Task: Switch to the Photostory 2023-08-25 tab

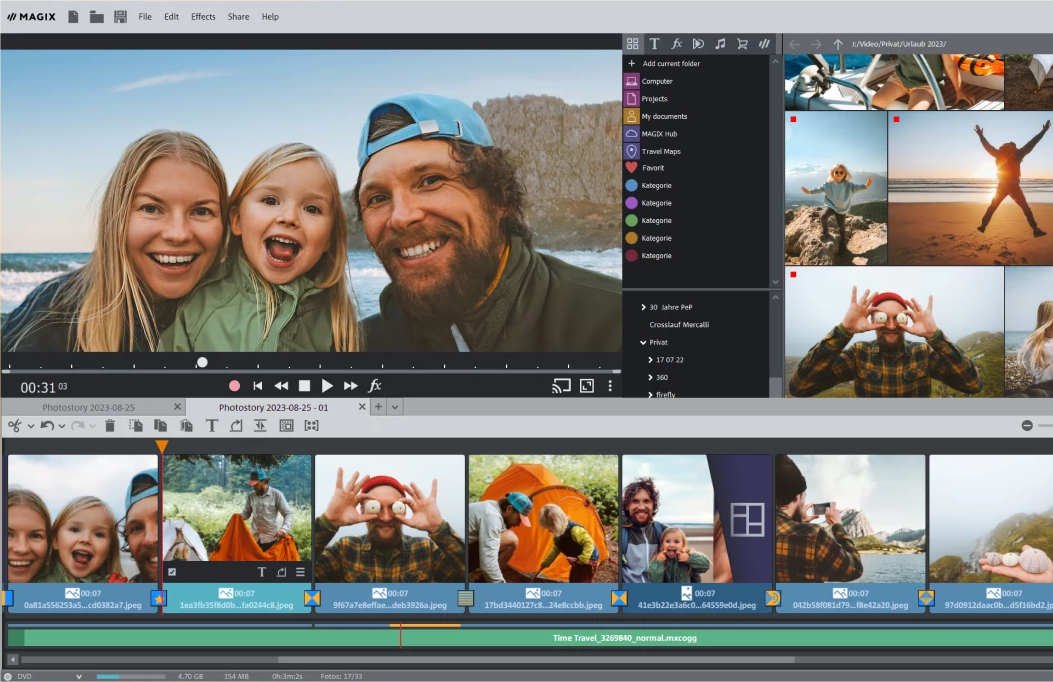Action: [88, 408]
